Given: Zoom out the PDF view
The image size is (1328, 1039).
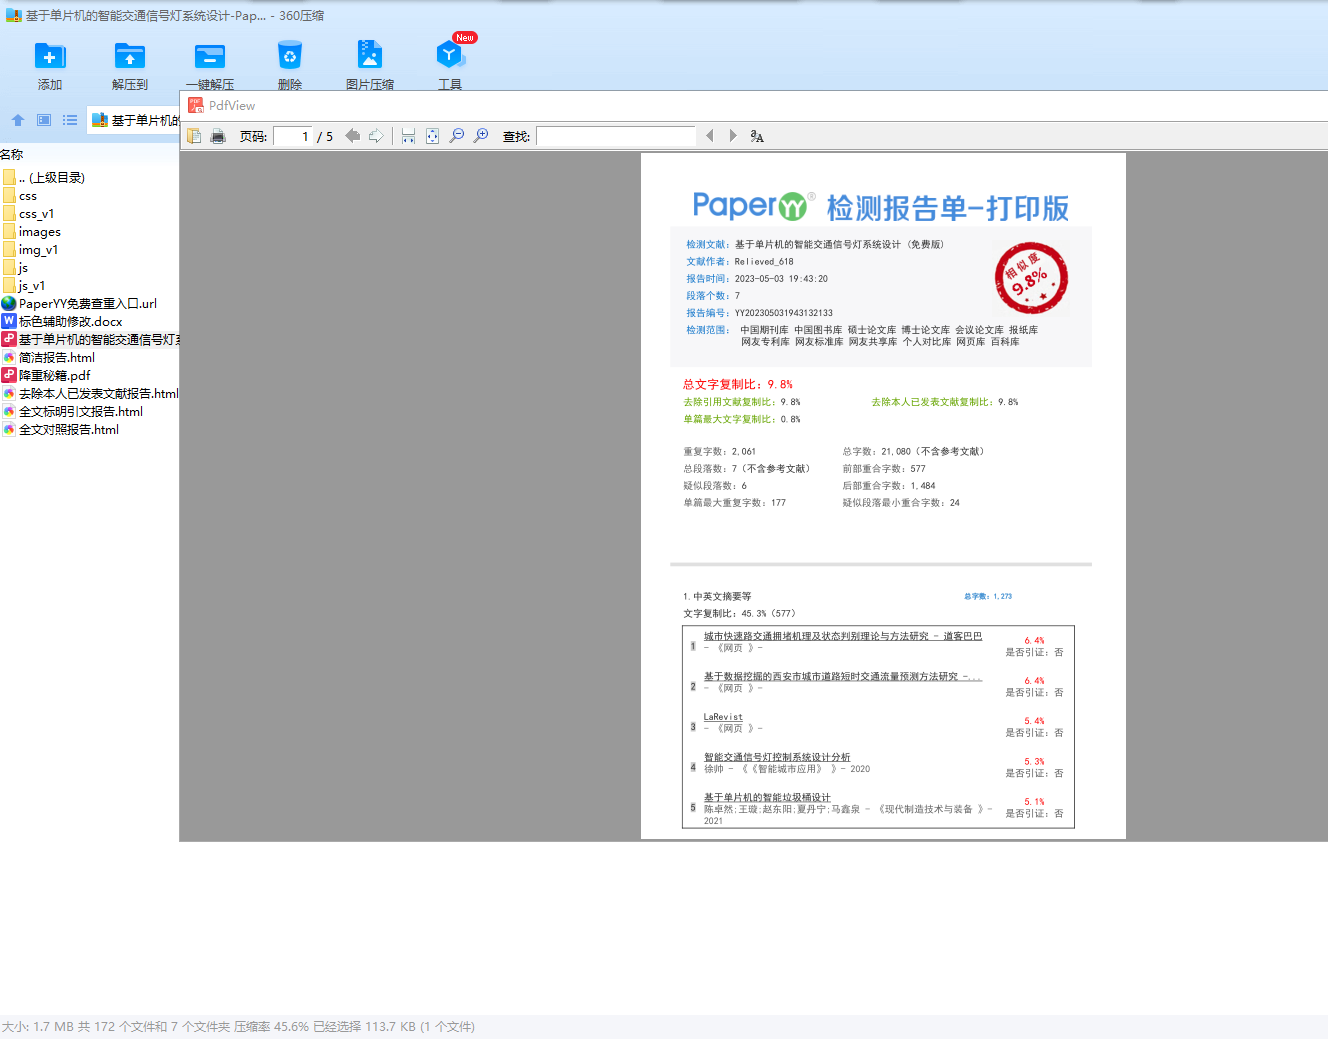Looking at the screenshot, I should [457, 136].
